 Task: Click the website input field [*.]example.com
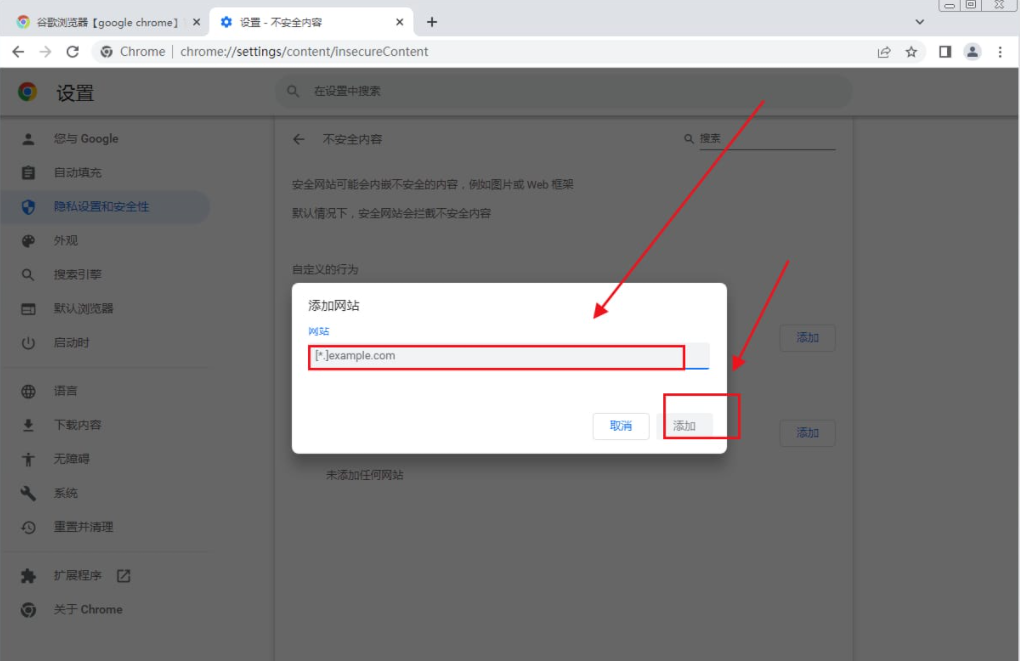coord(509,356)
